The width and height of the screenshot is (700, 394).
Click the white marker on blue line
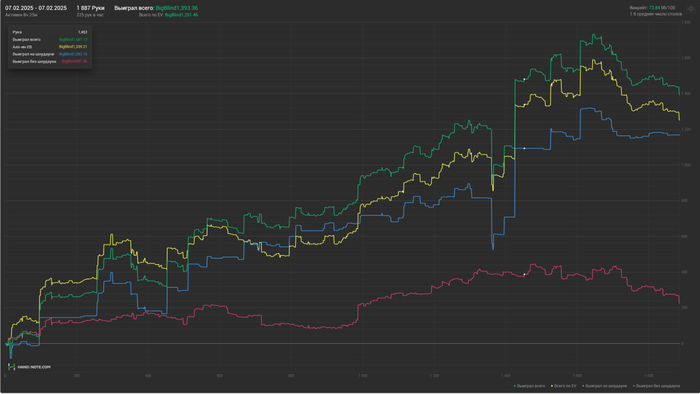pos(525,148)
